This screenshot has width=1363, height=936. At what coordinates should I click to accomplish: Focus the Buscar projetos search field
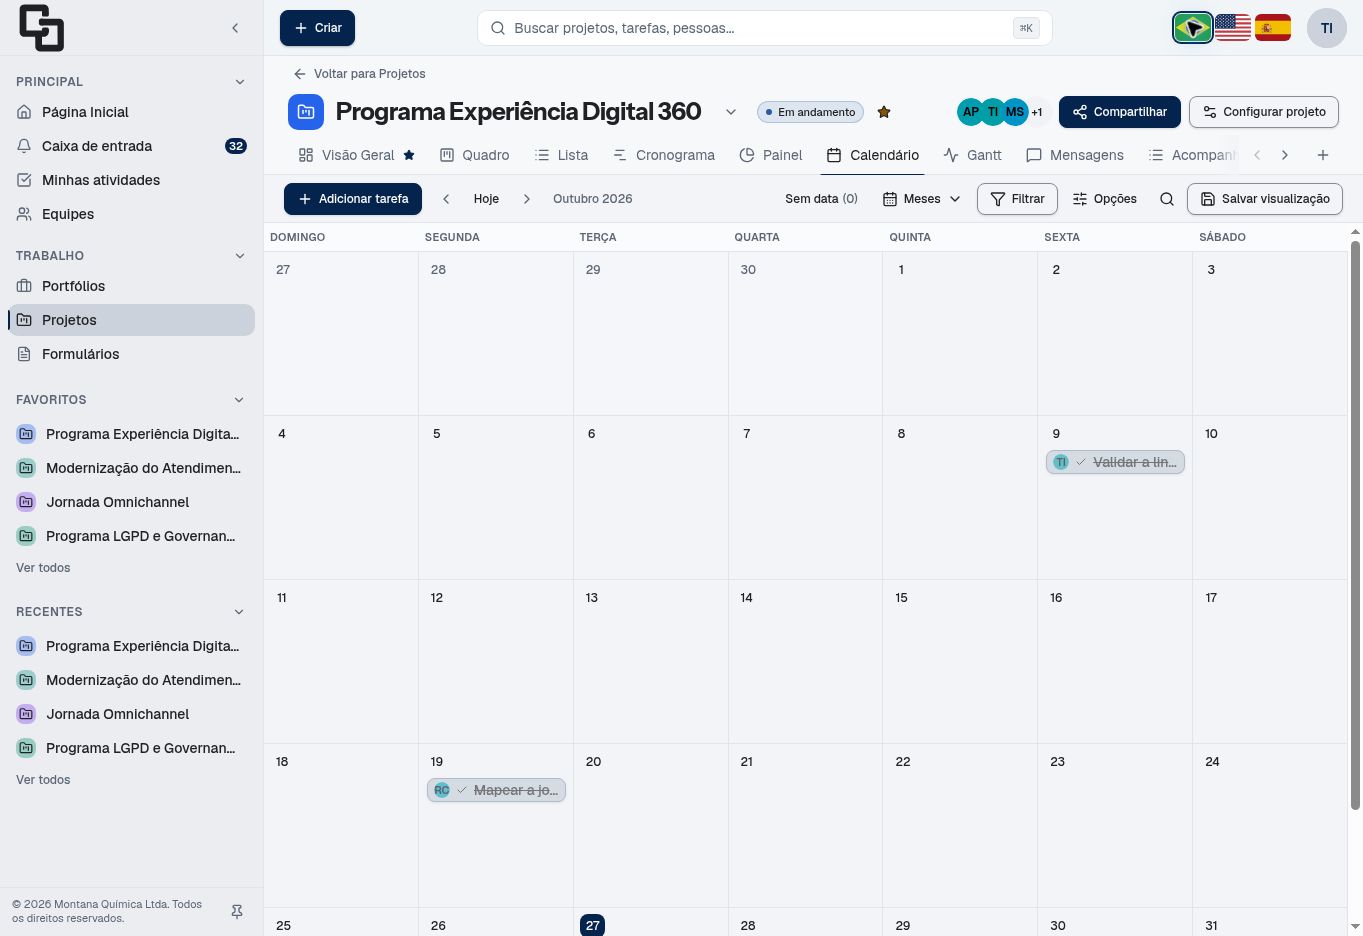tap(765, 28)
